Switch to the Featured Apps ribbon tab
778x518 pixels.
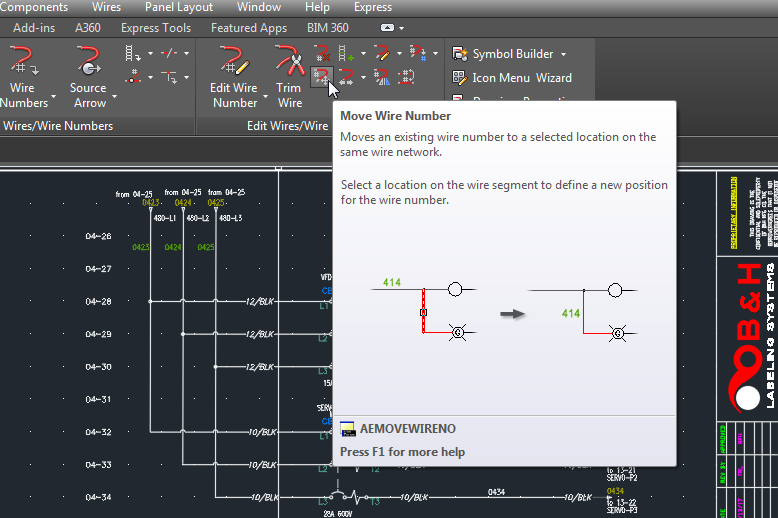249,28
